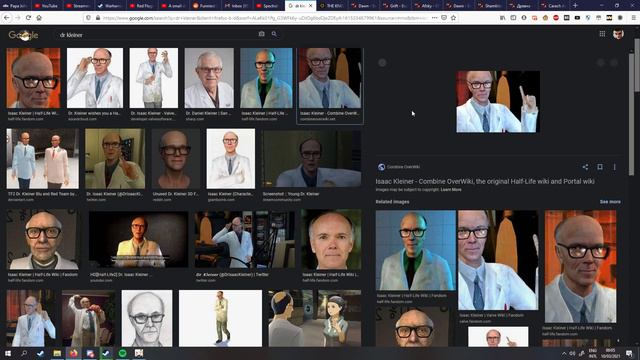This screenshot has height=360, width=640.
Task: Open Isaac Kleiner - Combine OverWiki title link
Action: click(x=485, y=181)
